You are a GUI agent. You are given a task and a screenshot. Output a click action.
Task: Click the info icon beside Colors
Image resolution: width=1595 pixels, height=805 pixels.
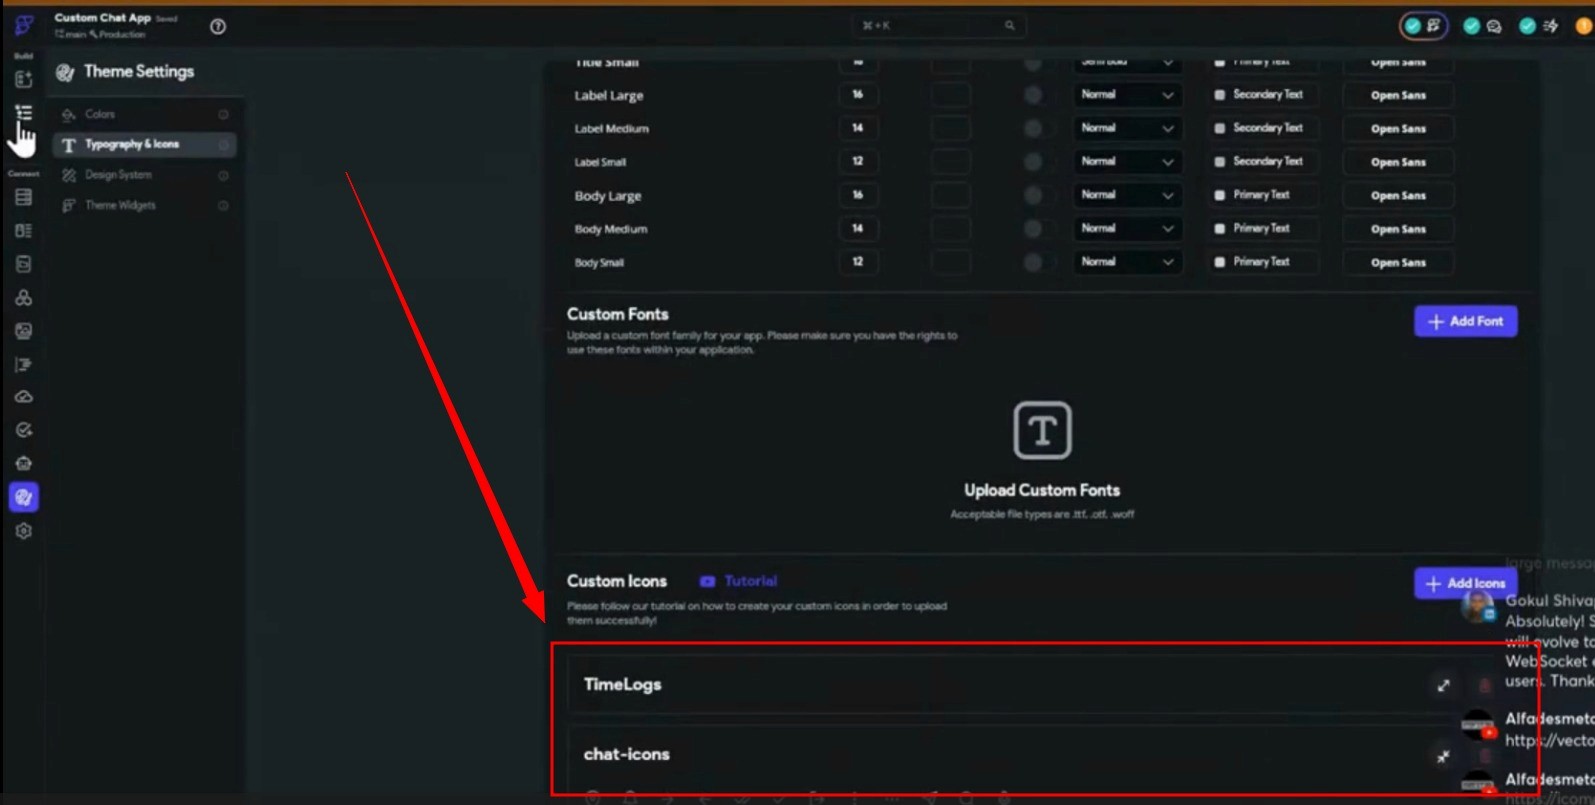point(223,114)
